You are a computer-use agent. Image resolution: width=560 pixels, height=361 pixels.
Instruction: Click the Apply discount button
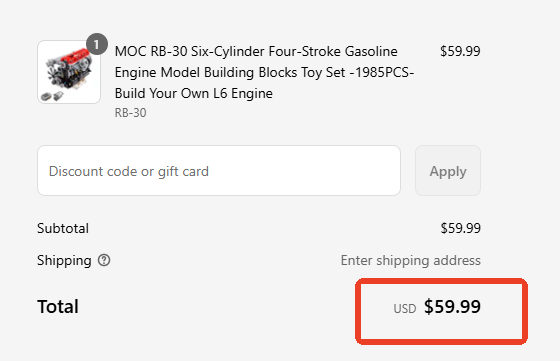tap(448, 171)
